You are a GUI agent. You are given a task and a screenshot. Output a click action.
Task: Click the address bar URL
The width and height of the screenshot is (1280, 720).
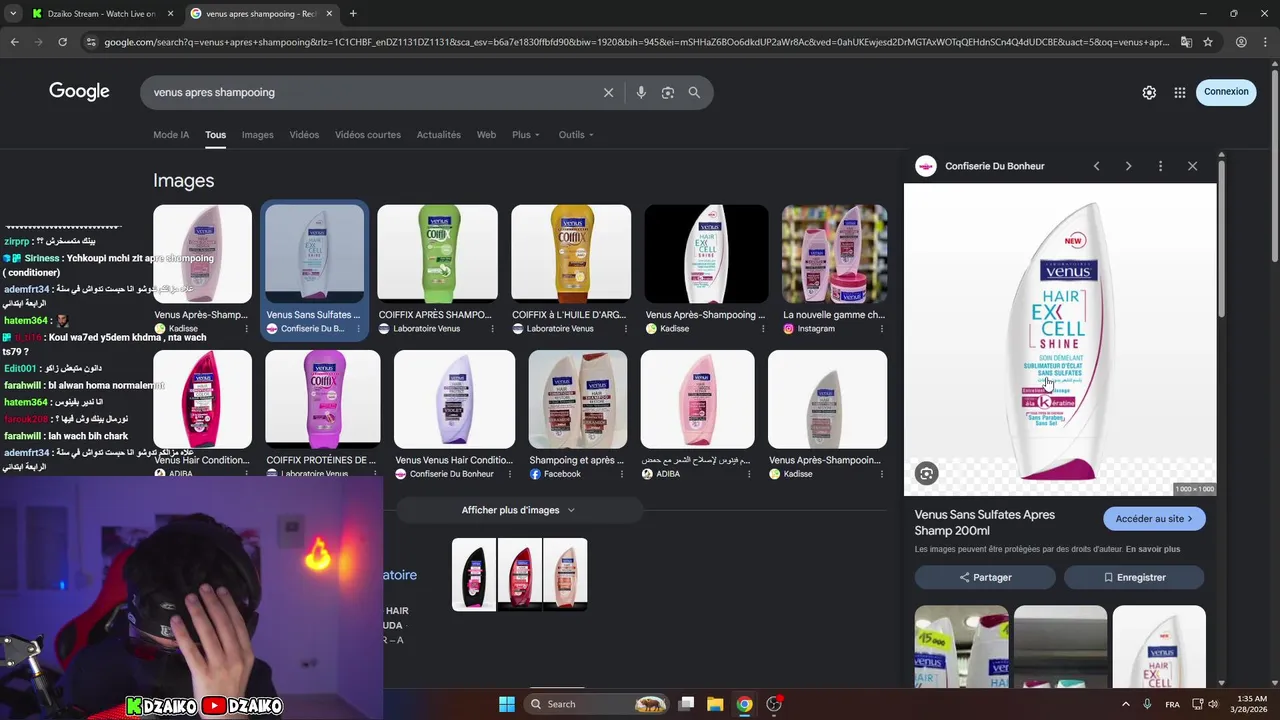(636, 42)
